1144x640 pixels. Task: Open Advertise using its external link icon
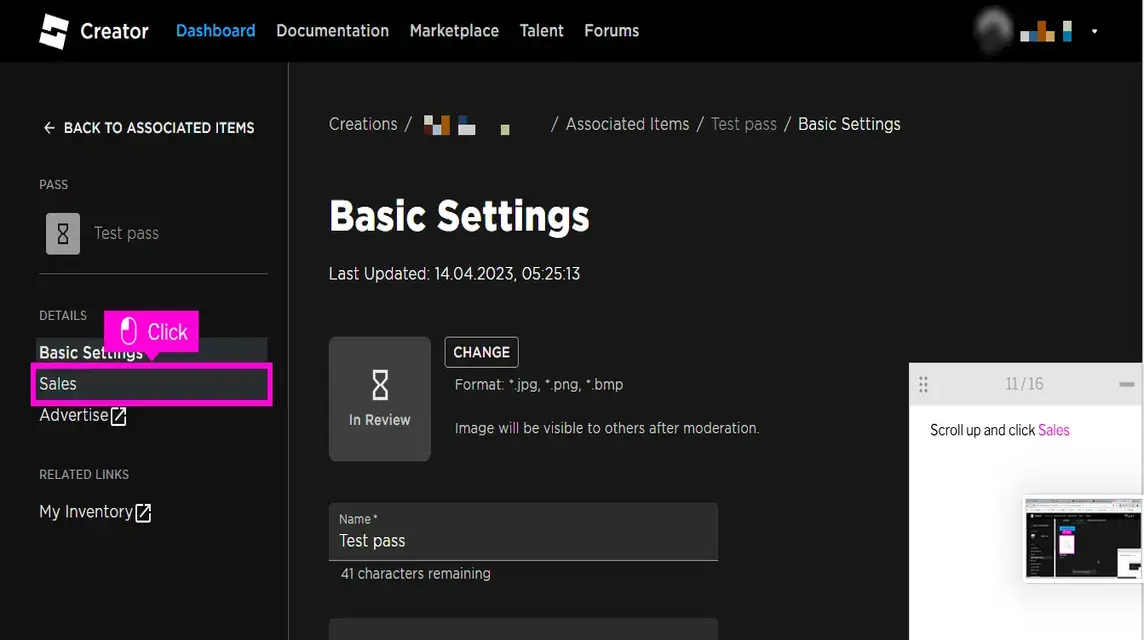(x=119, y=415)
